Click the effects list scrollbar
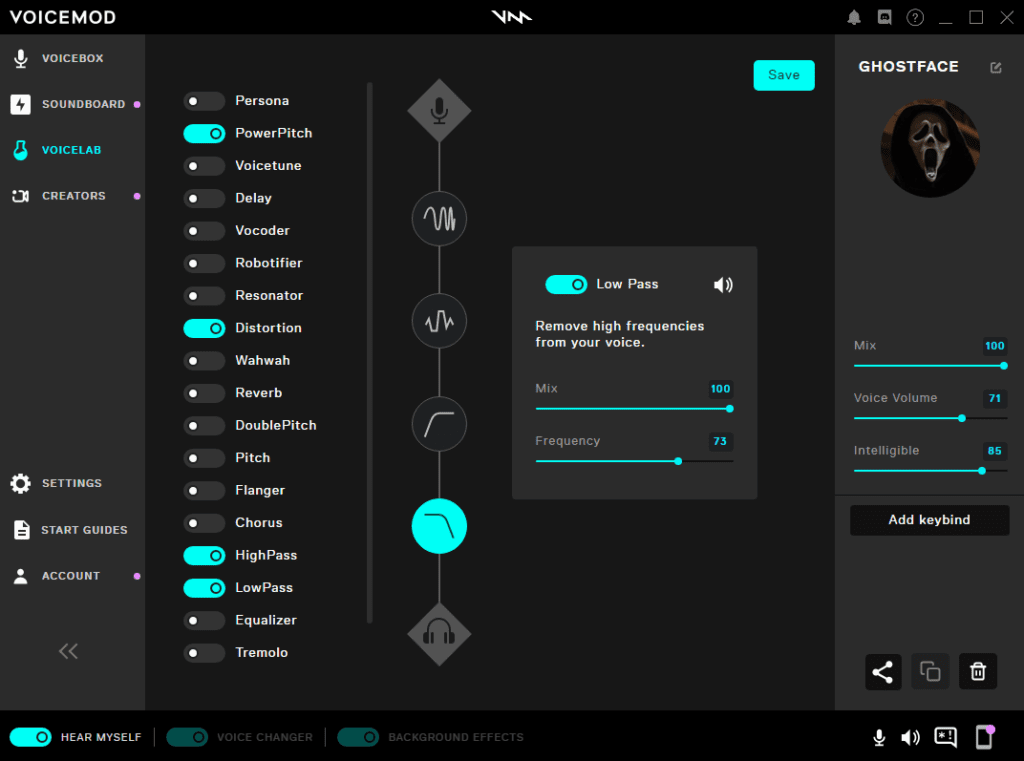 click(x=370, y=353)
